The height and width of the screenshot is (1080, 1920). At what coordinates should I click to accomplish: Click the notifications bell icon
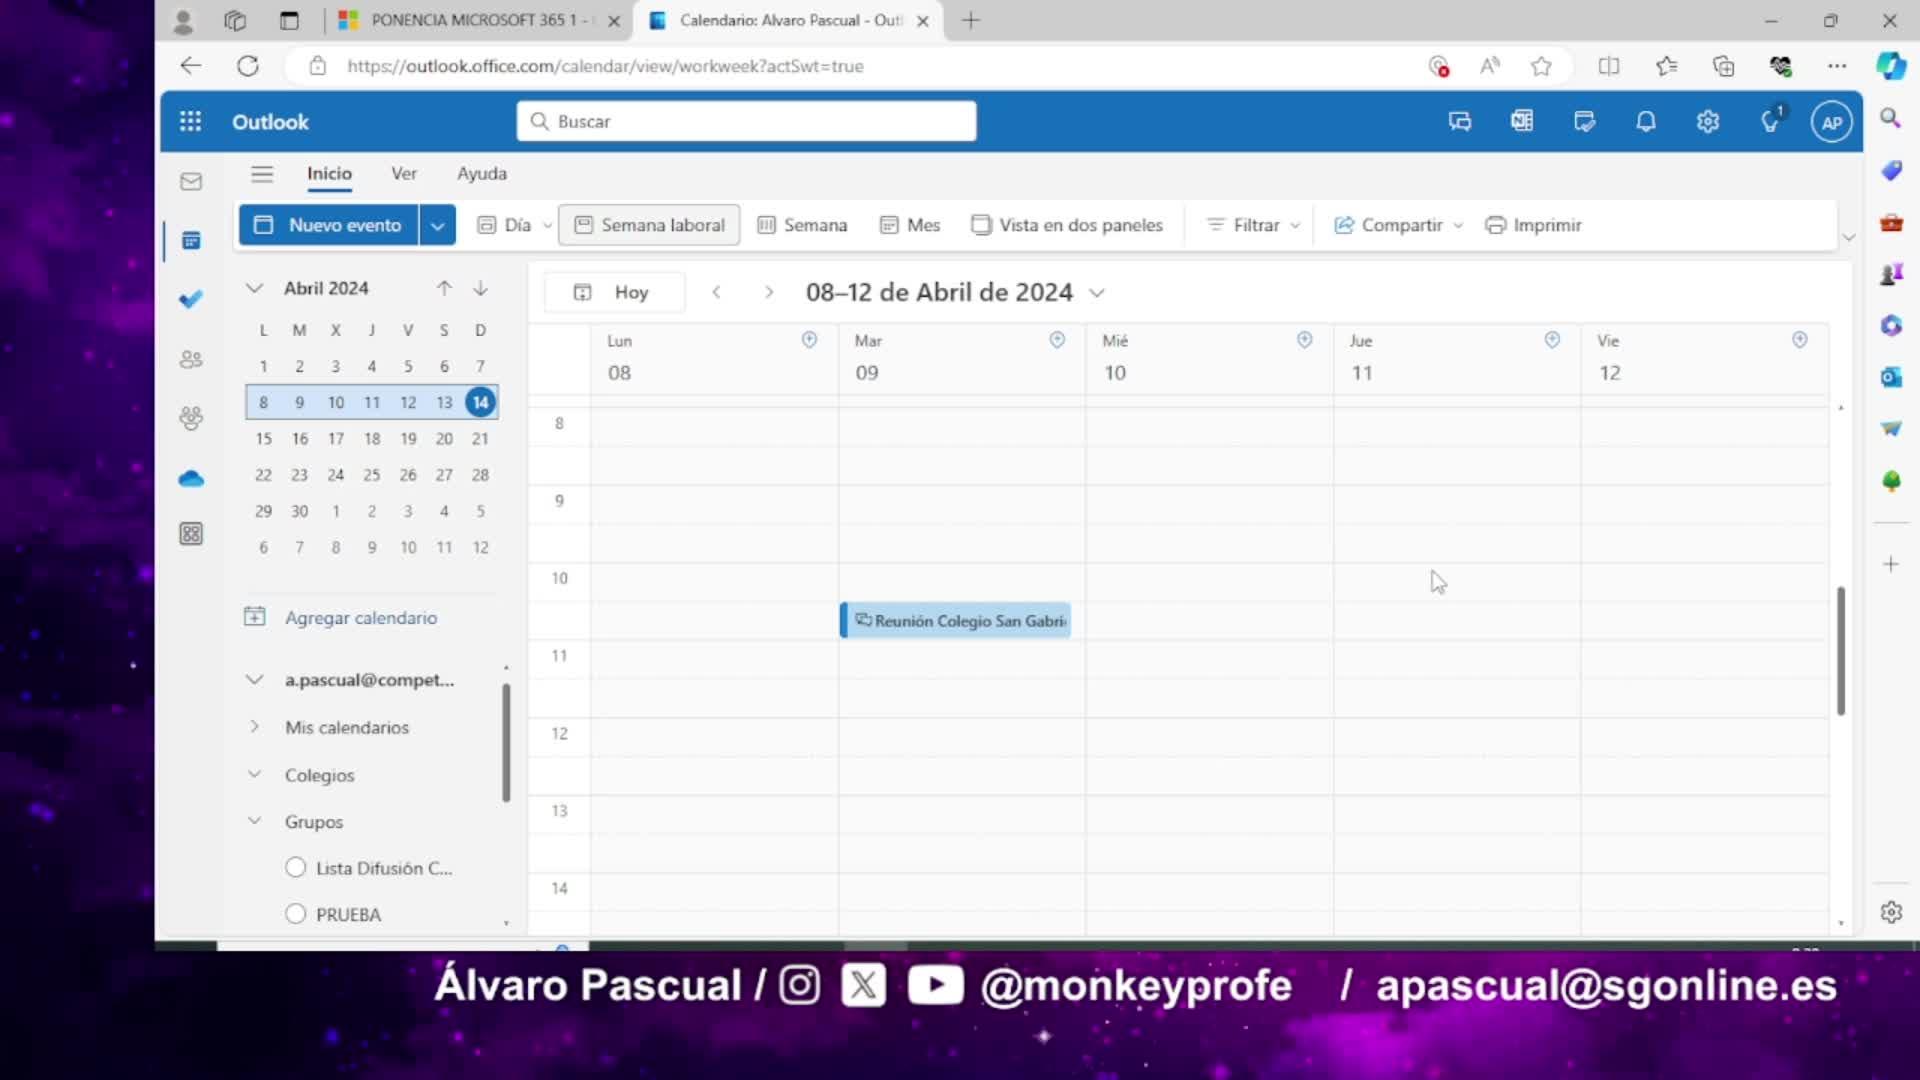1645,122
